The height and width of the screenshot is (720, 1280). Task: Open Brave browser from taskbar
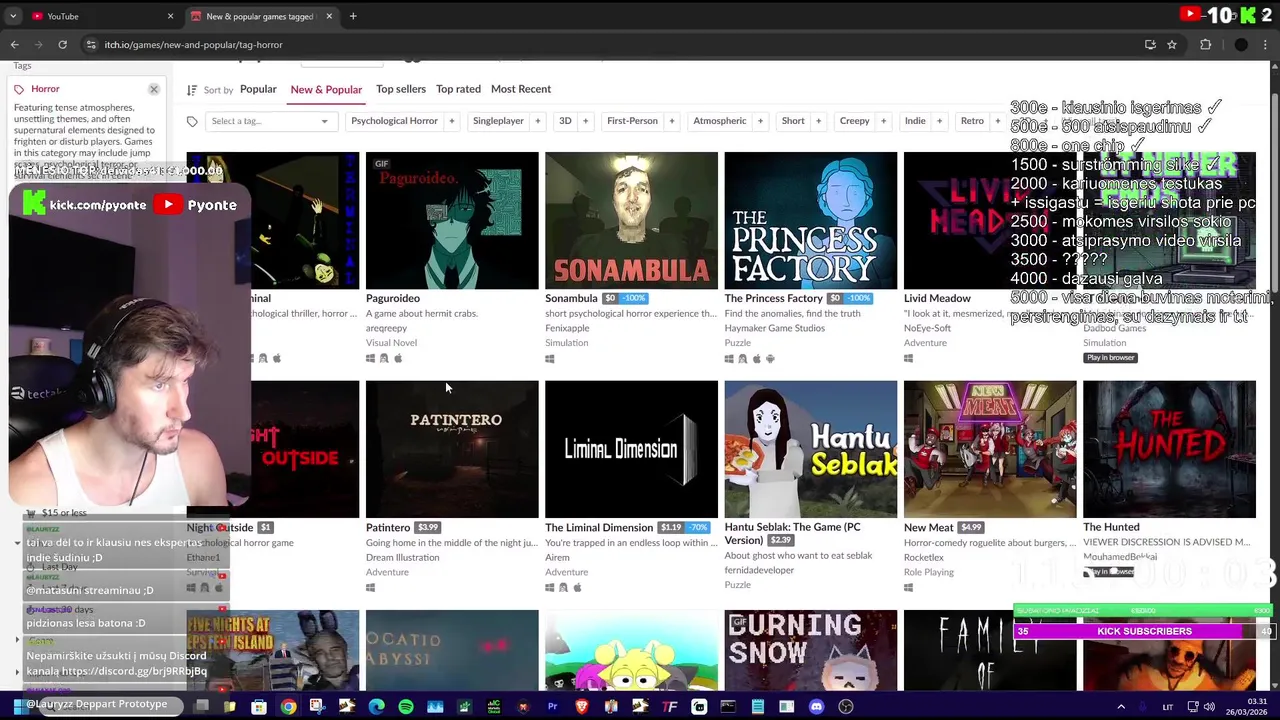click(x=581, y=707)
